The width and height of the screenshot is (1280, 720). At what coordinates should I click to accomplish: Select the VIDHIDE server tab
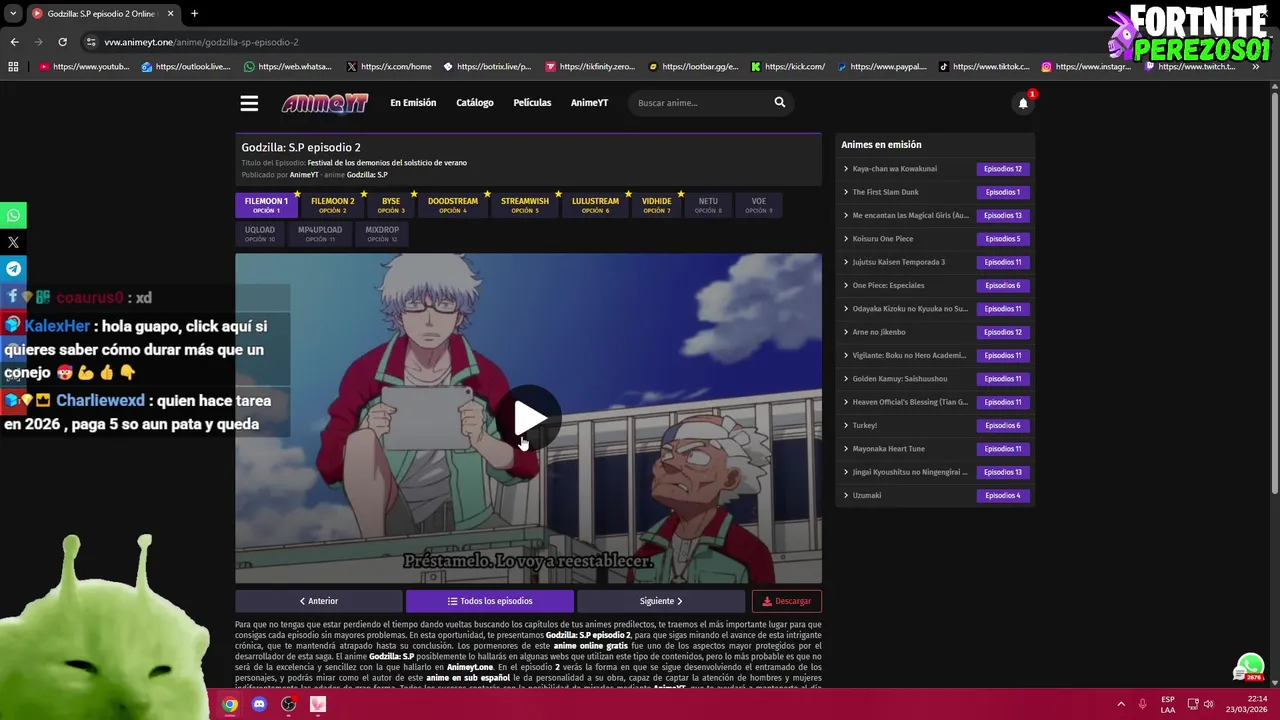[x=657, y=204]
